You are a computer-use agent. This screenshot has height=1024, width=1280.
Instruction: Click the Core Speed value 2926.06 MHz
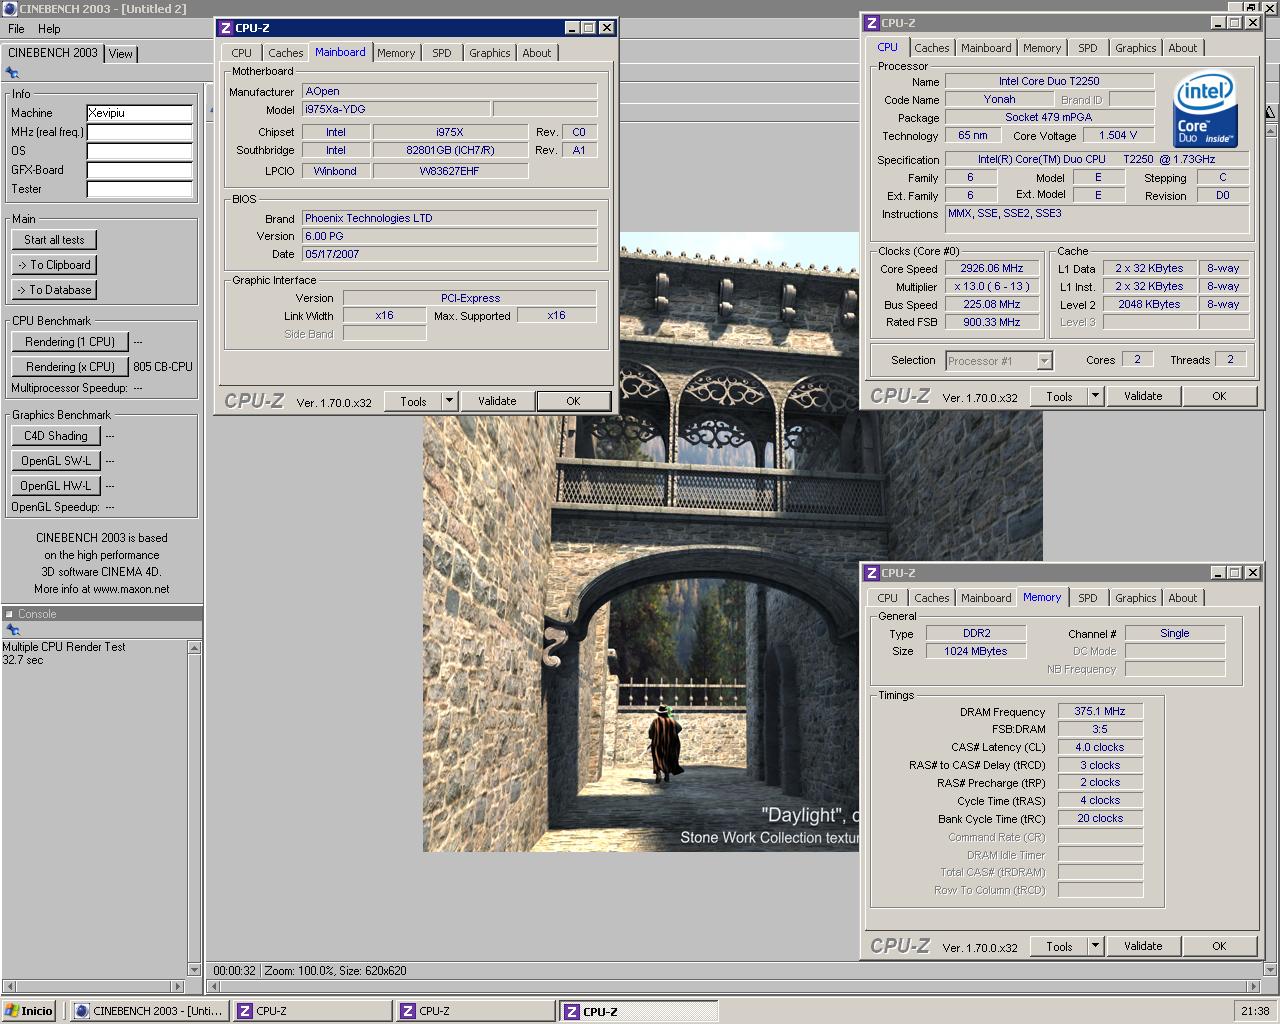click(x=992, y=269)
